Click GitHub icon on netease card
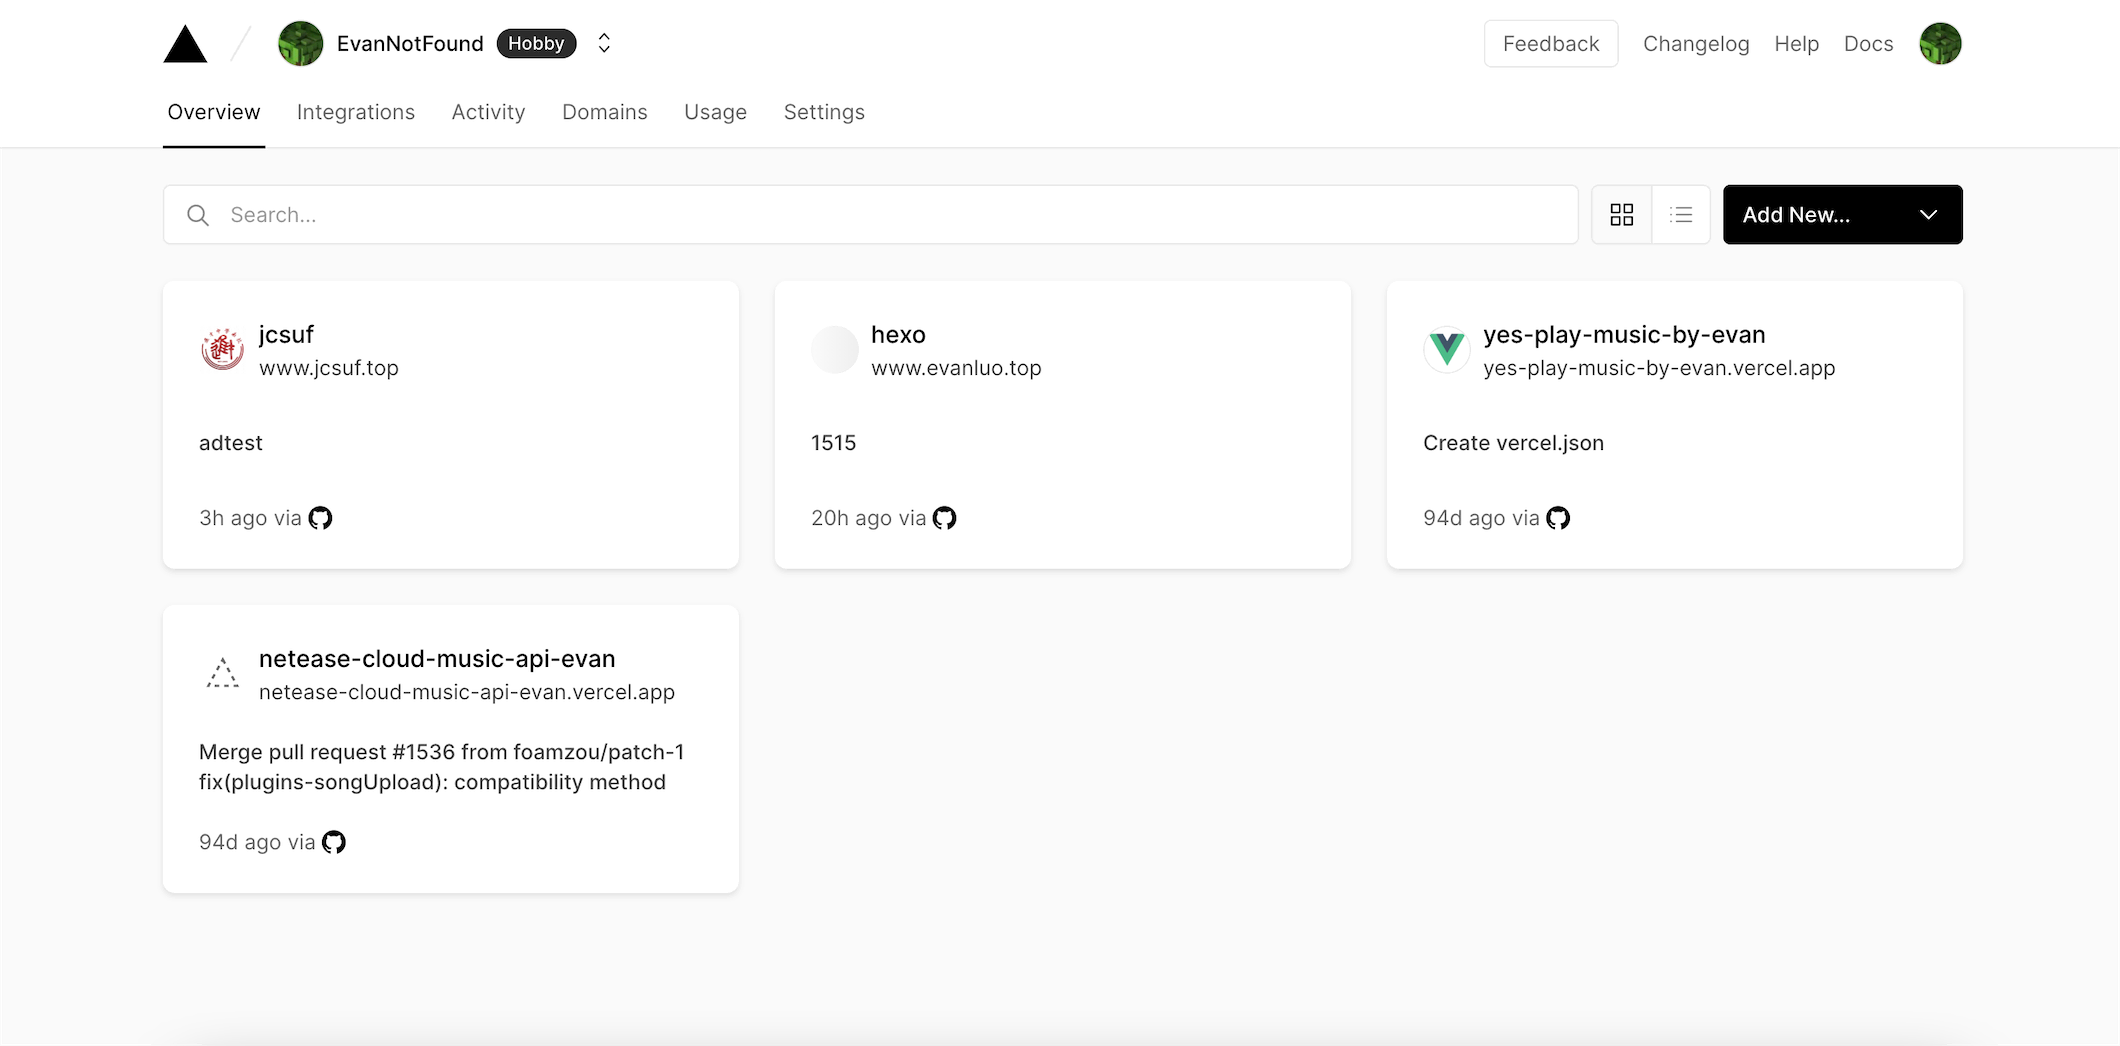This screenshot has width=2120, height=1046. point(334,842)
